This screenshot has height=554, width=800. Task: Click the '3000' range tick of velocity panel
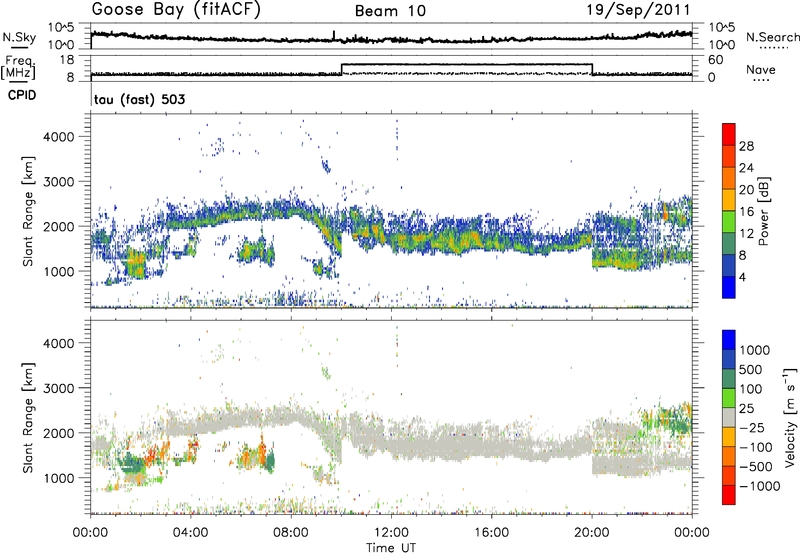pyautogui.click(x=59, y=388)
